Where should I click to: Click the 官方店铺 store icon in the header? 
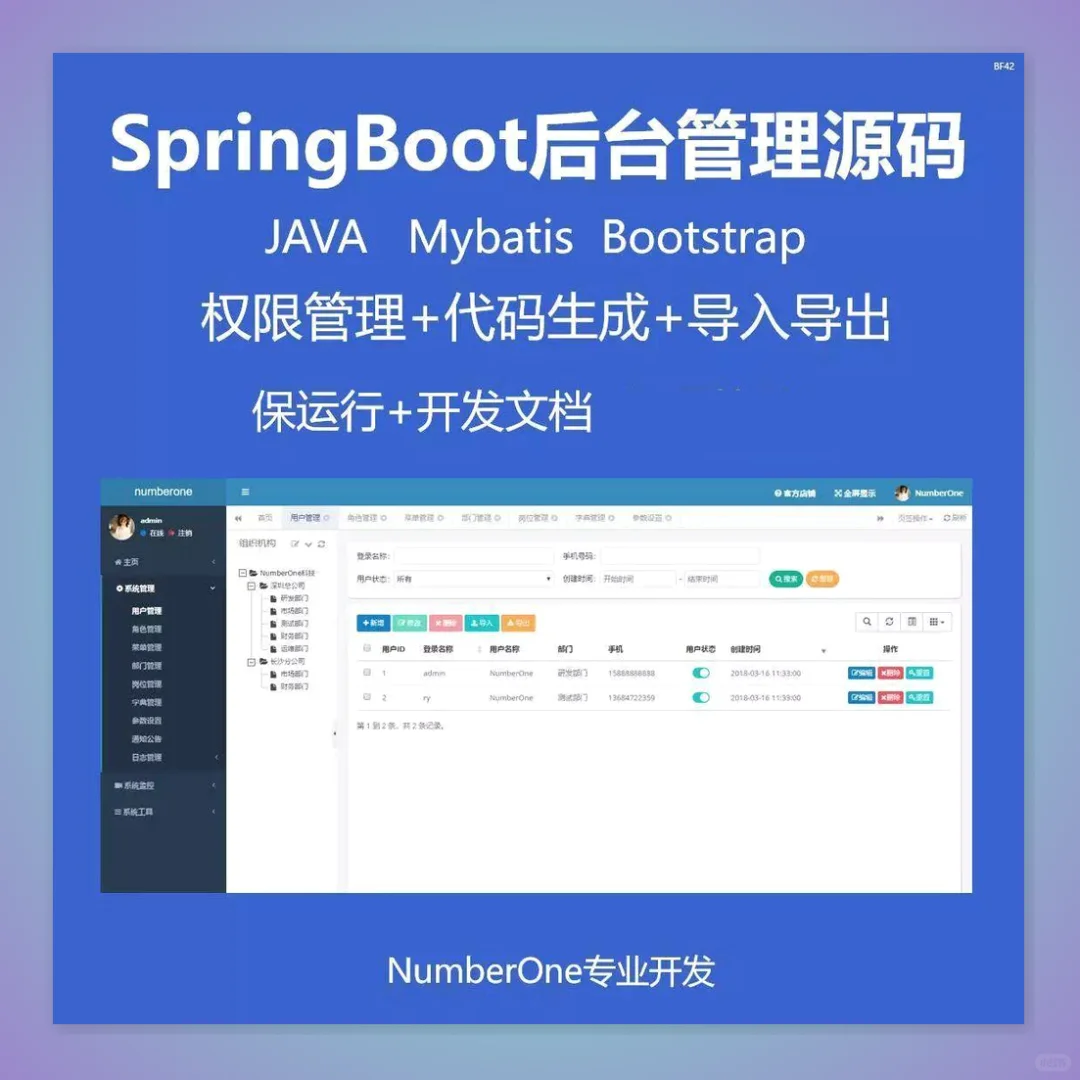[x=778, y=493]
